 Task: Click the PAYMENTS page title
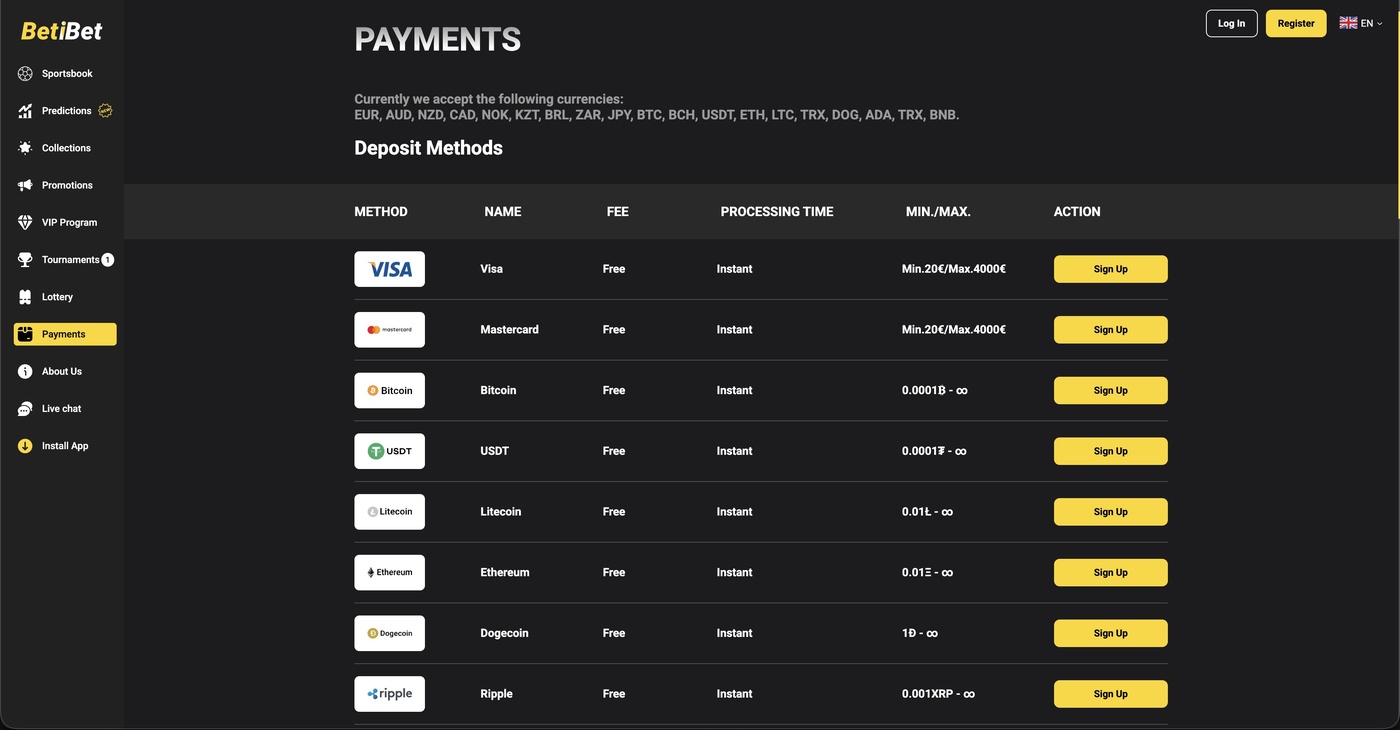(x=438, y=39)
